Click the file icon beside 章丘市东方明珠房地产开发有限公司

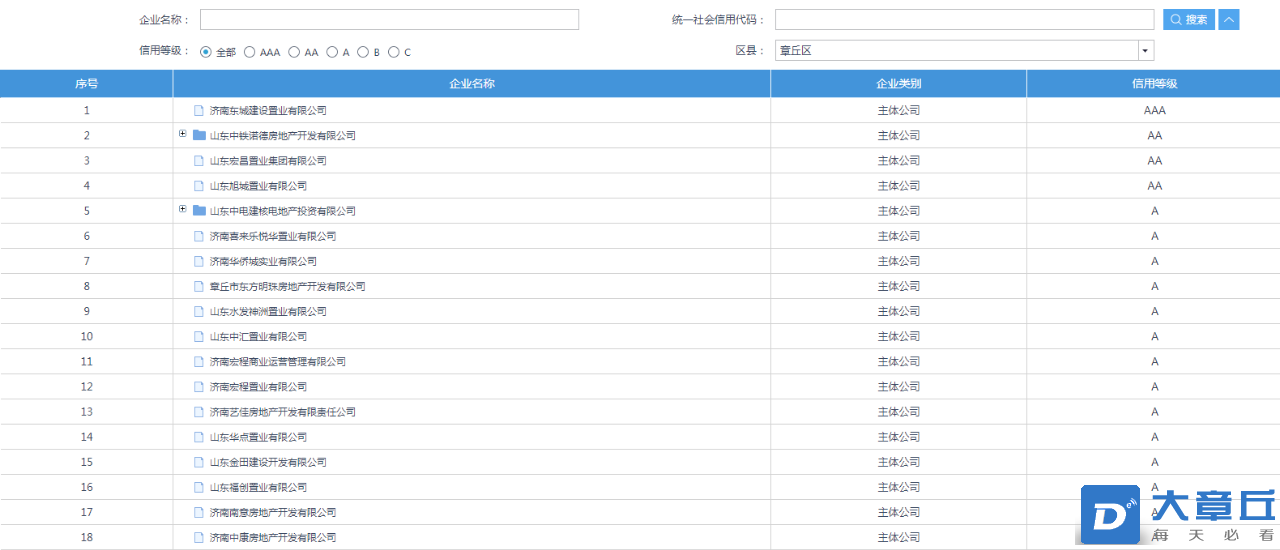199,287
